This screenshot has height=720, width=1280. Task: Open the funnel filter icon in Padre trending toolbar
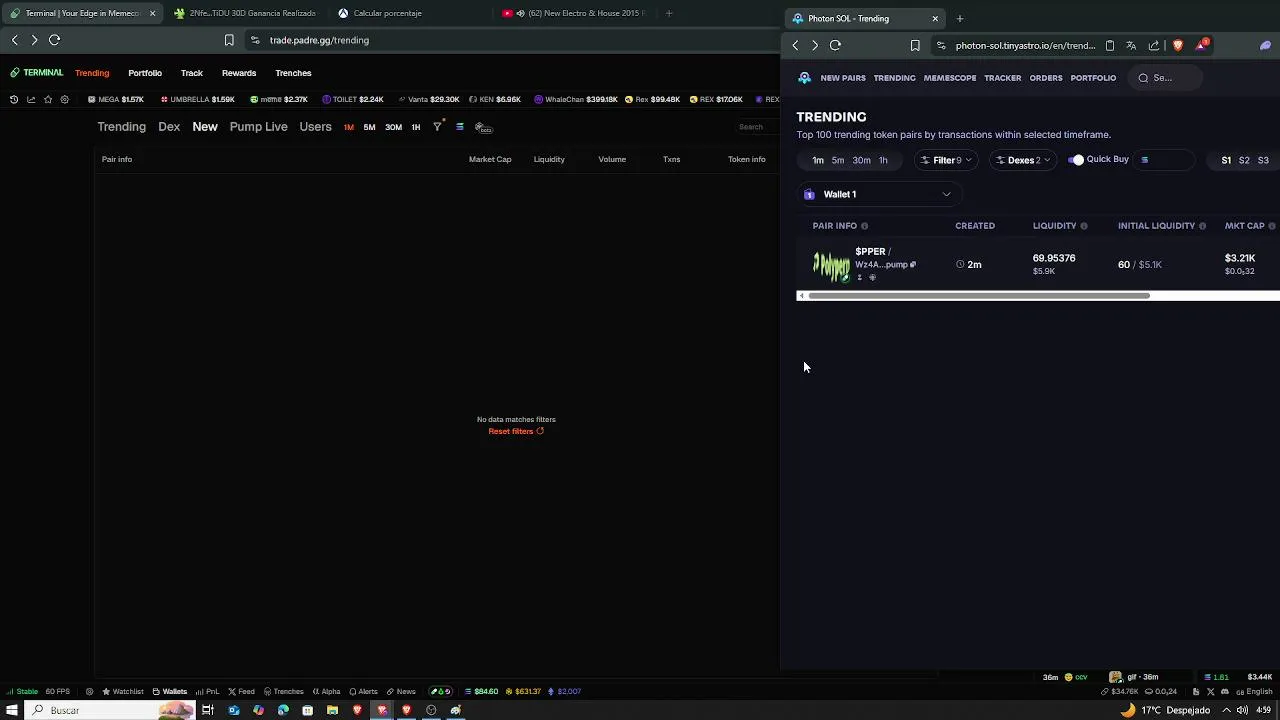[x=437, y=127]
